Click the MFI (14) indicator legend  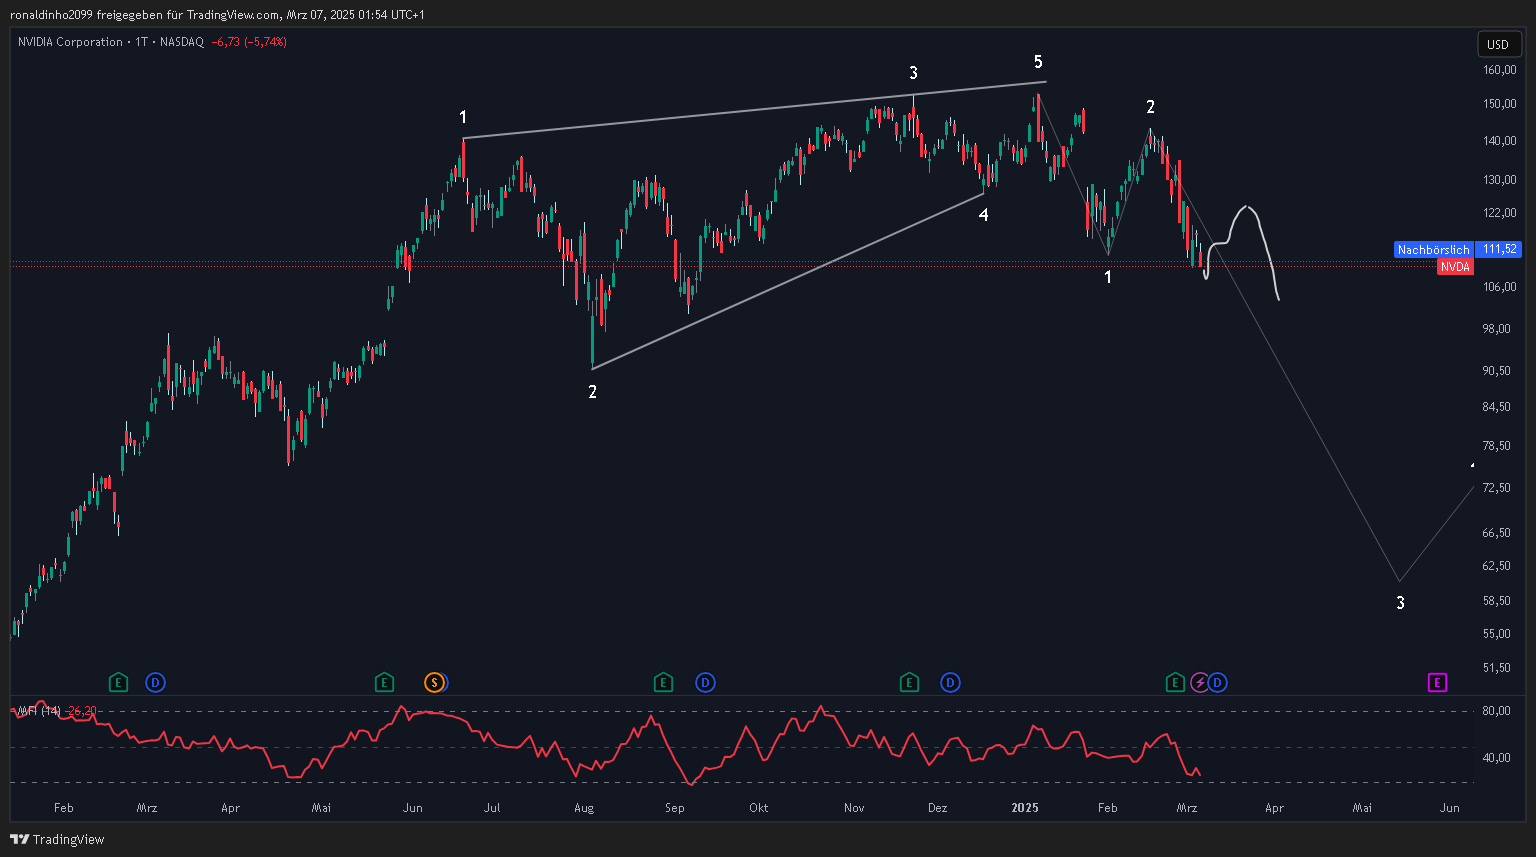coord(40,711)
